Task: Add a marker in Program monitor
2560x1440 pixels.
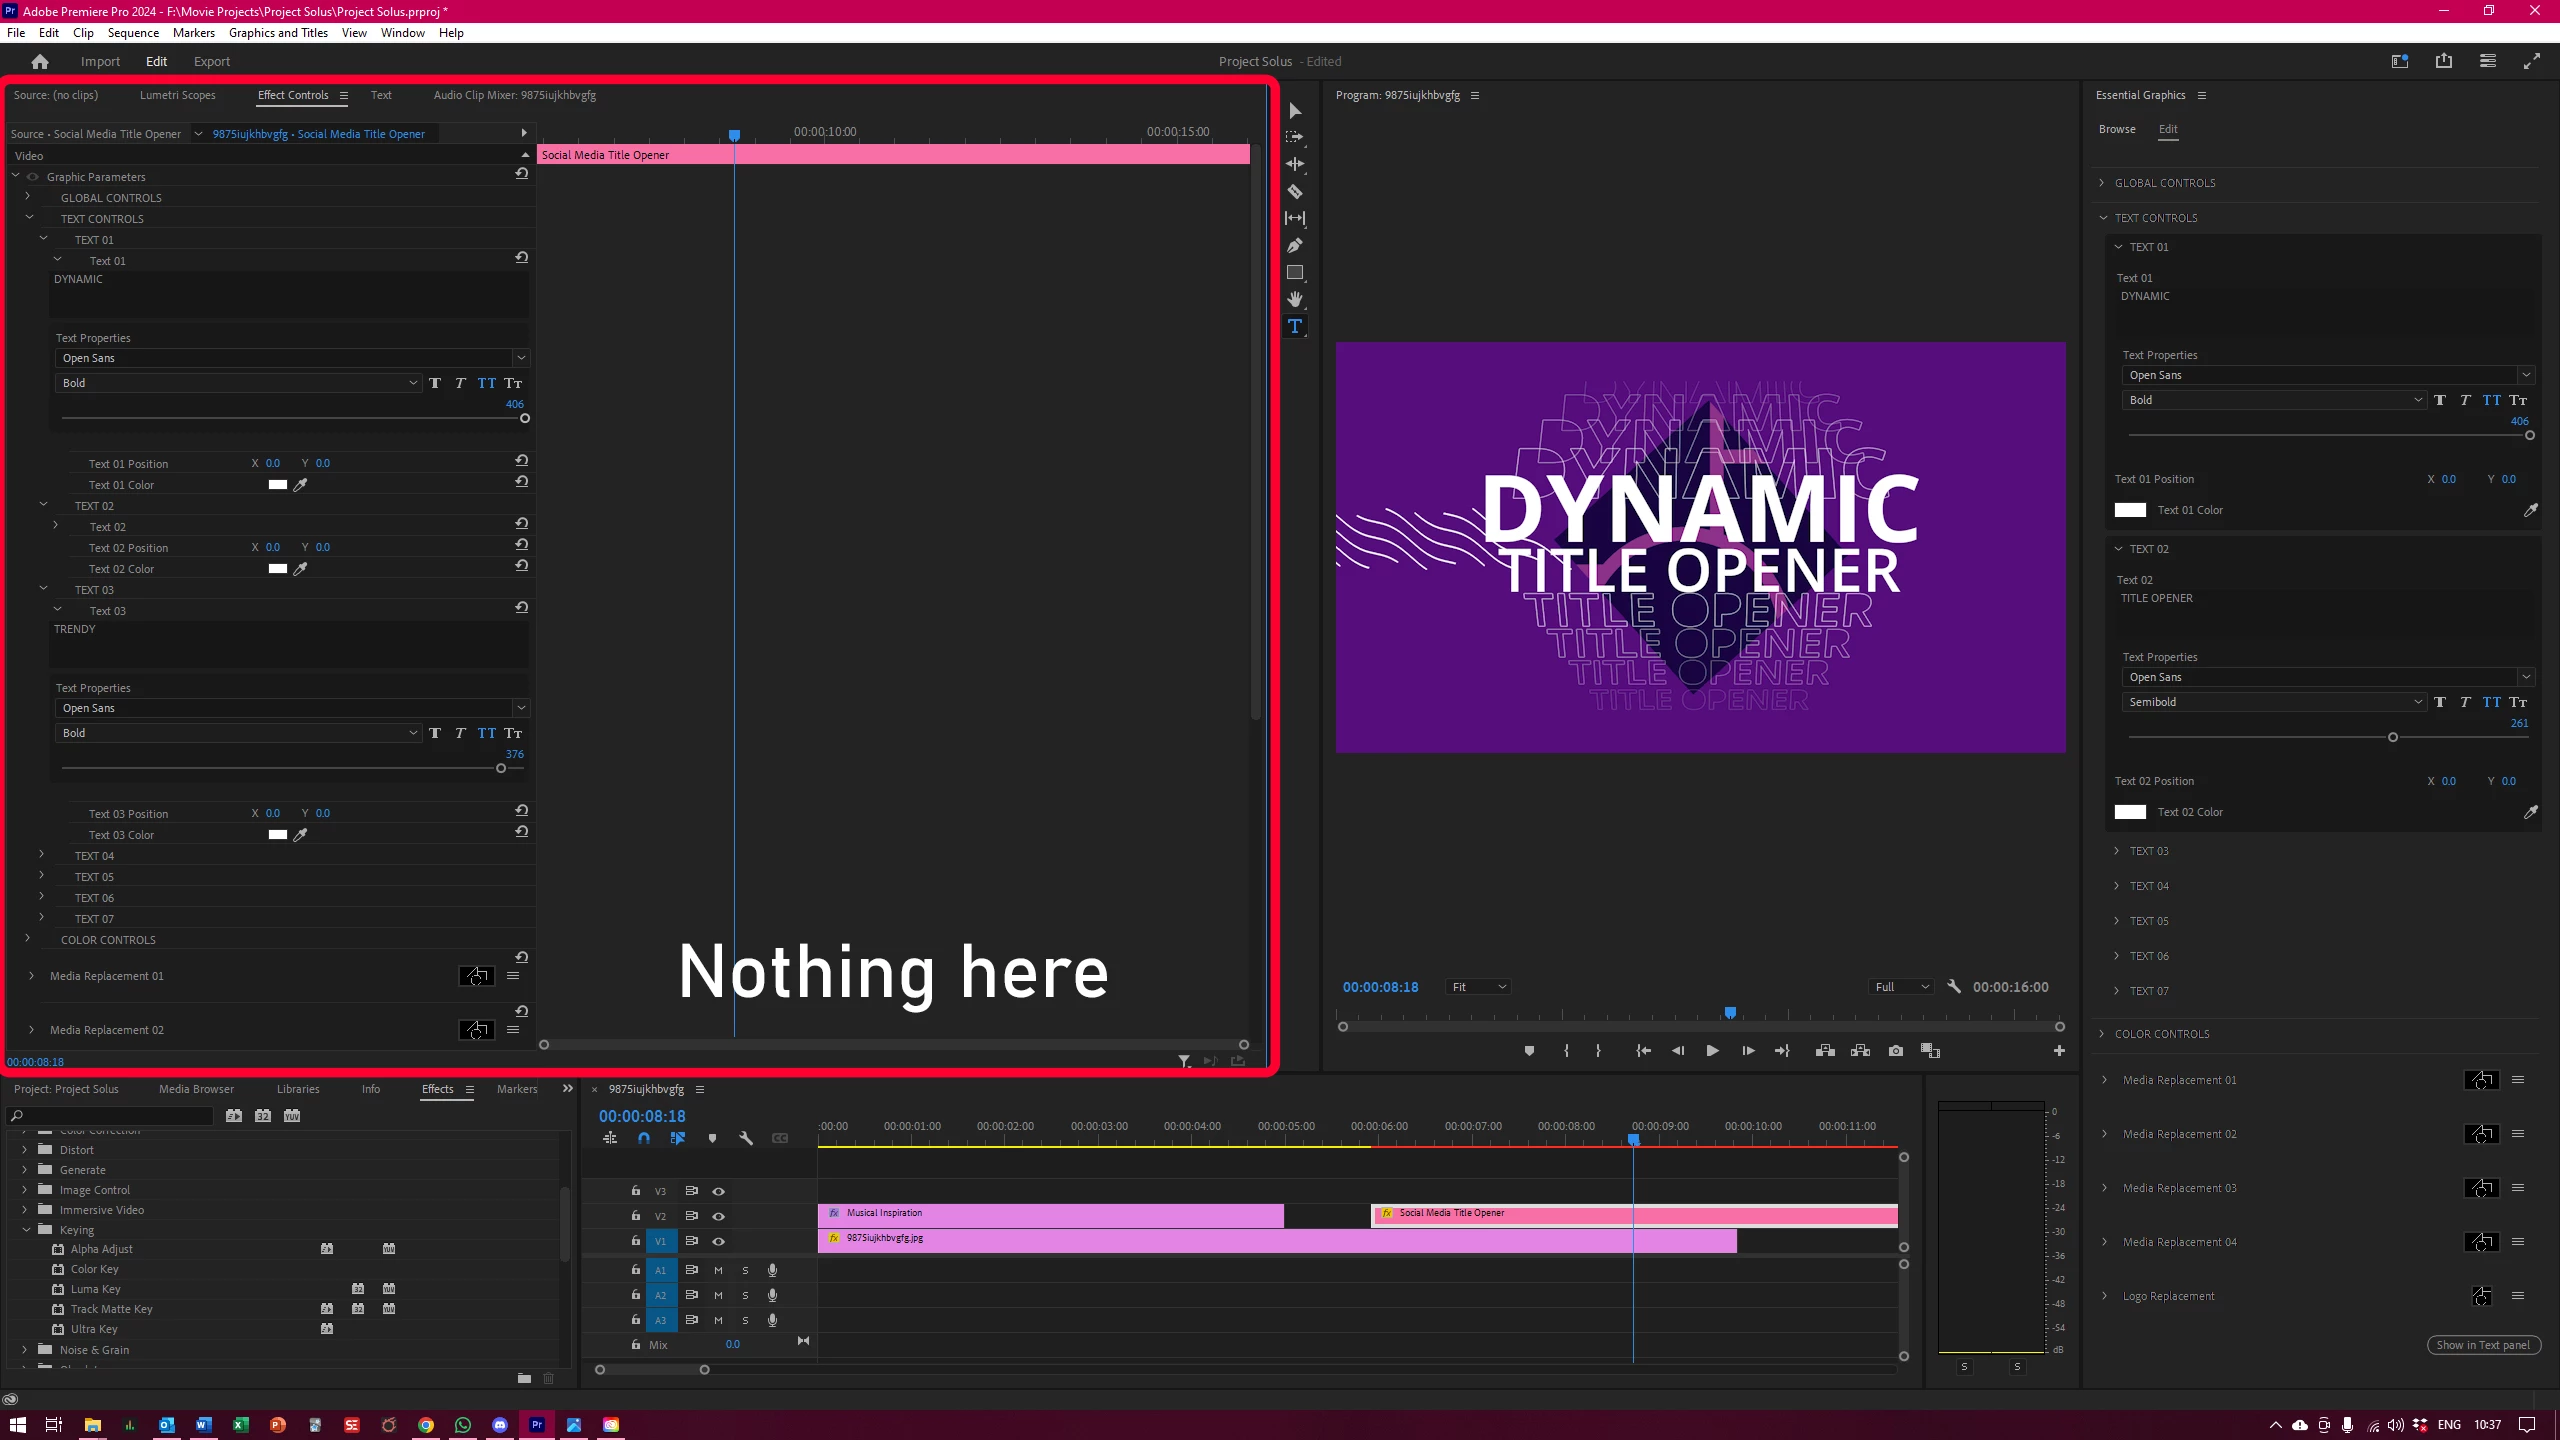Action: 1529,1051
